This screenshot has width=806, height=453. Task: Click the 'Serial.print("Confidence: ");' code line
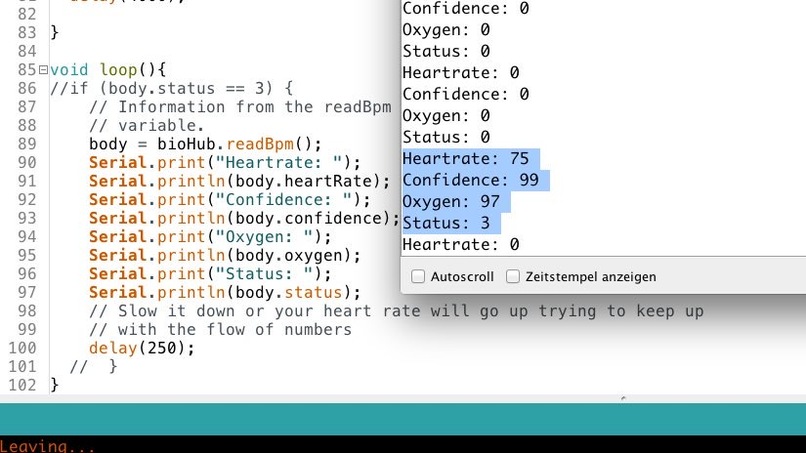coord(230,200)
